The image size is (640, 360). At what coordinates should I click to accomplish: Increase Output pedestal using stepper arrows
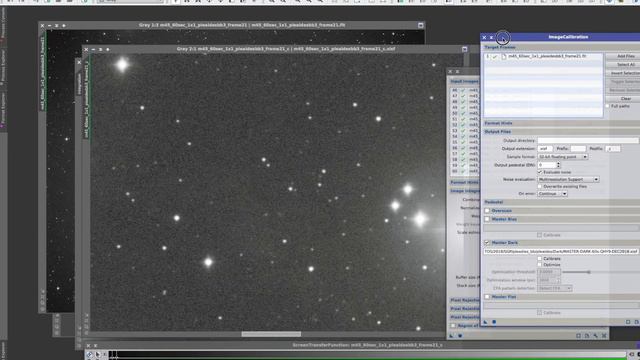pos(558,164)
